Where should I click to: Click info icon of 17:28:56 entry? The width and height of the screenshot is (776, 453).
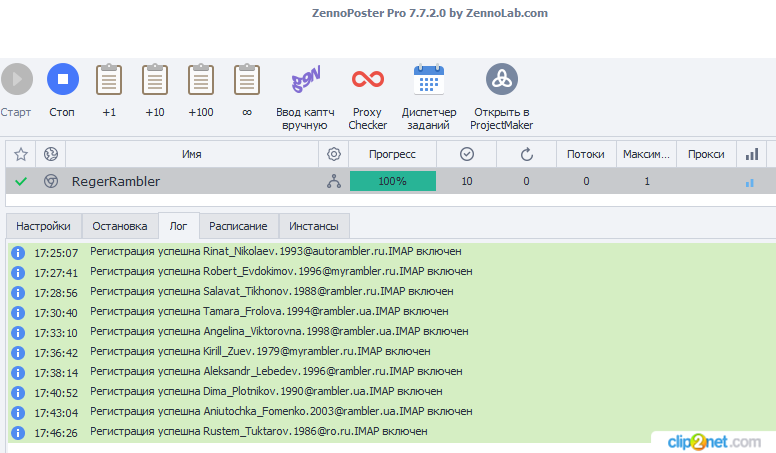click(18, 293)
